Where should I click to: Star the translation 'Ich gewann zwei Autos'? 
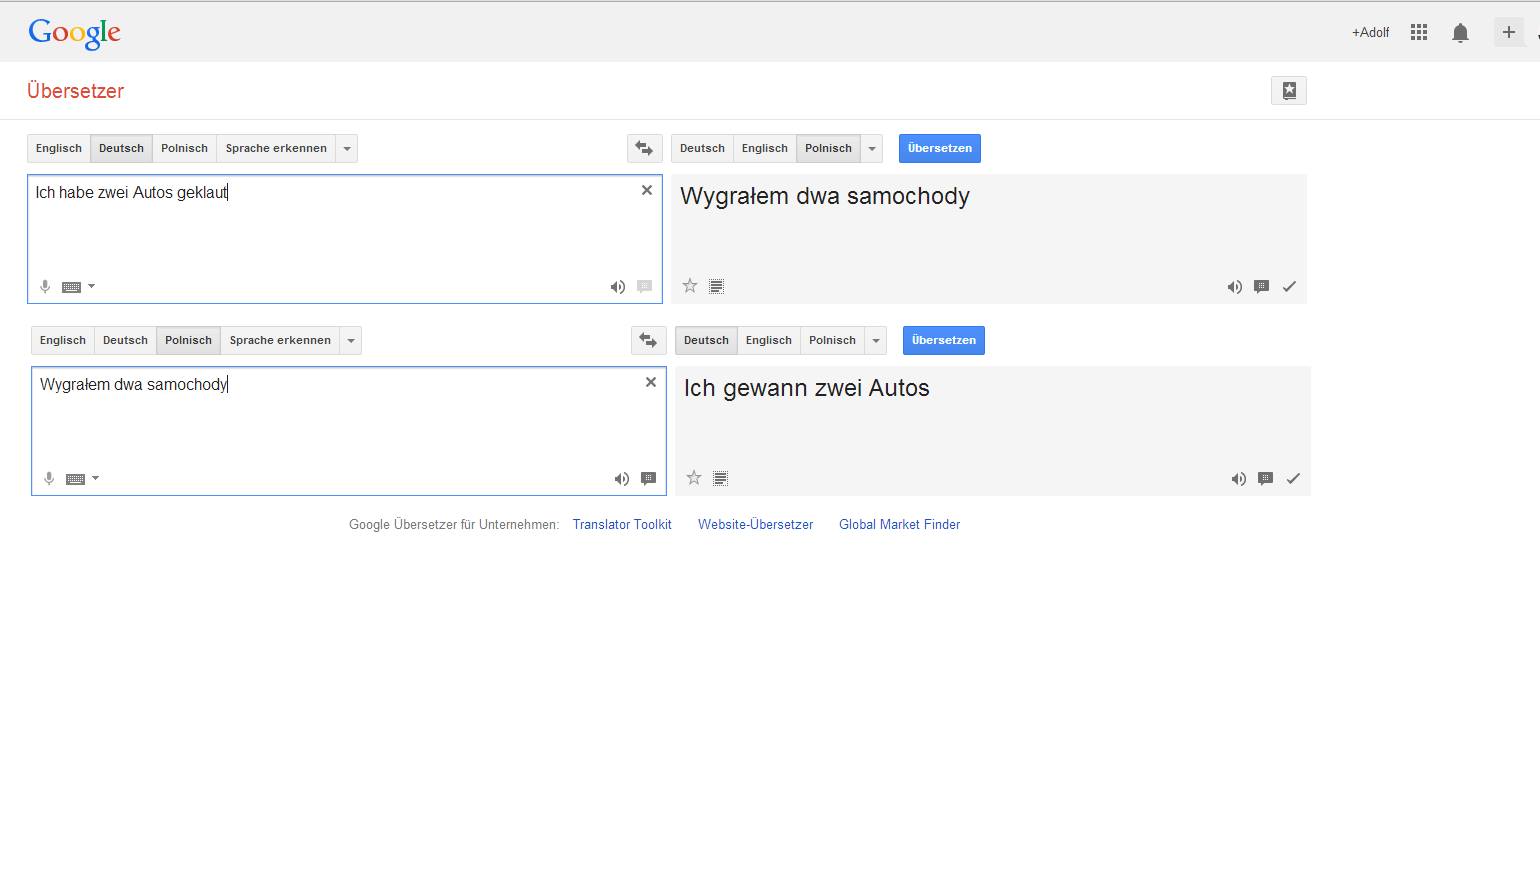(694, 478)
